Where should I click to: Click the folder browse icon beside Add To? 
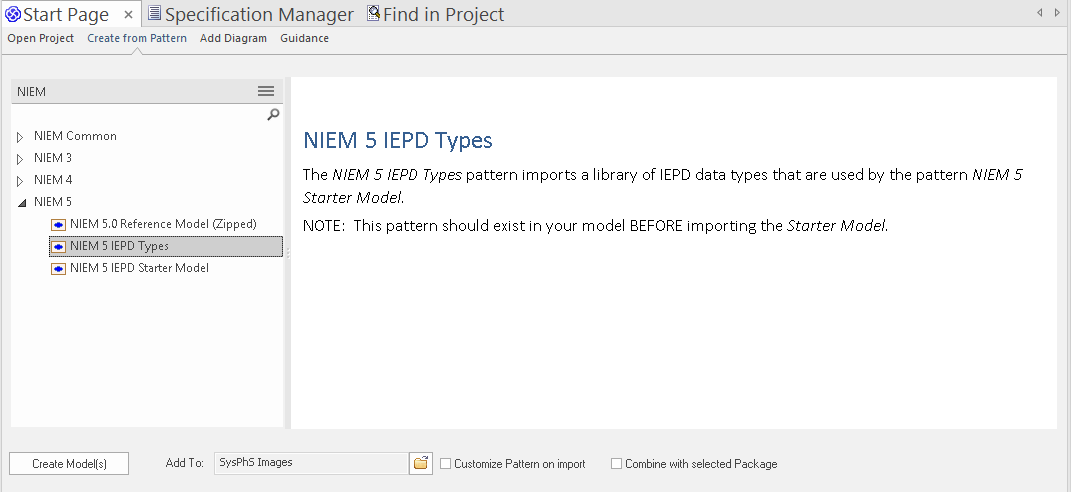pyautogui.click(x=421, y=463)
